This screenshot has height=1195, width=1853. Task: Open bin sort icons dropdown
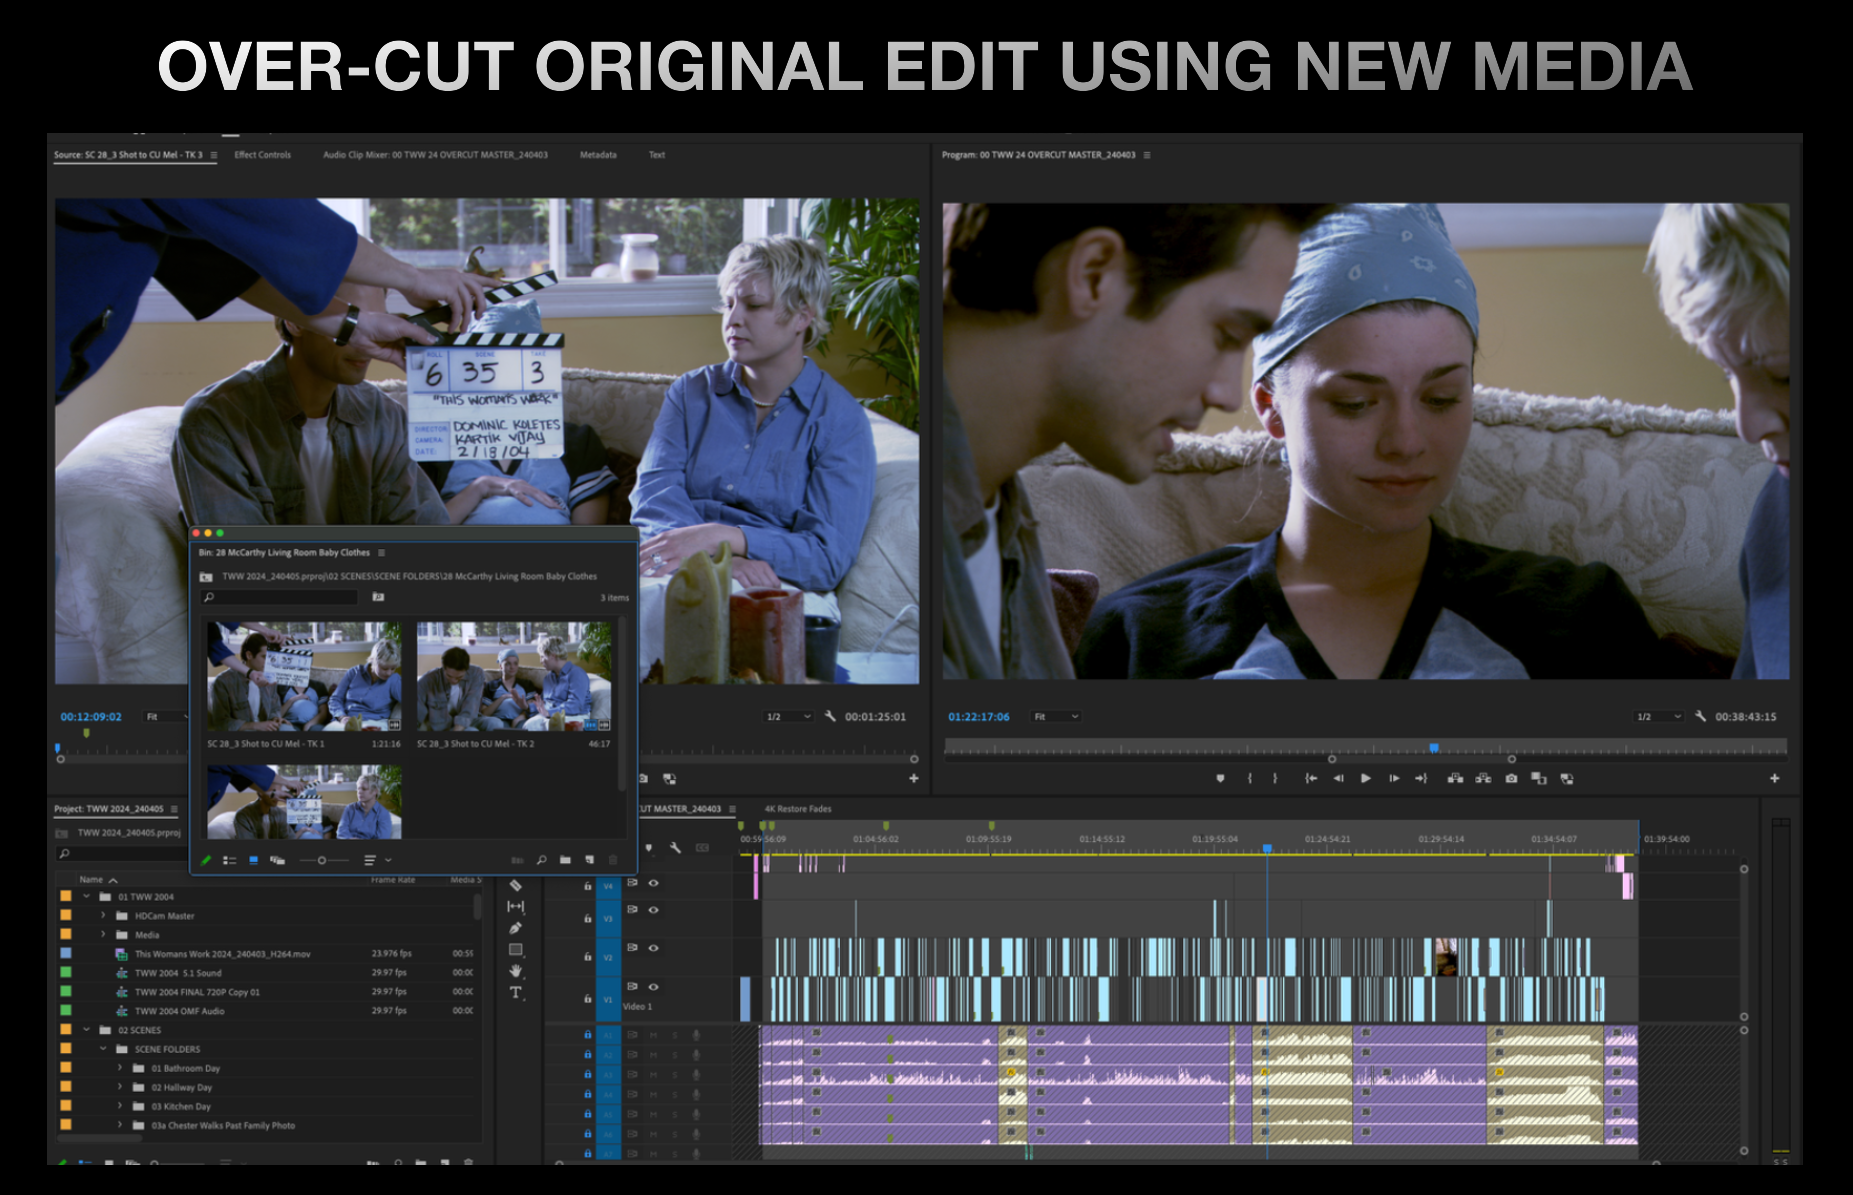(376, 860)
